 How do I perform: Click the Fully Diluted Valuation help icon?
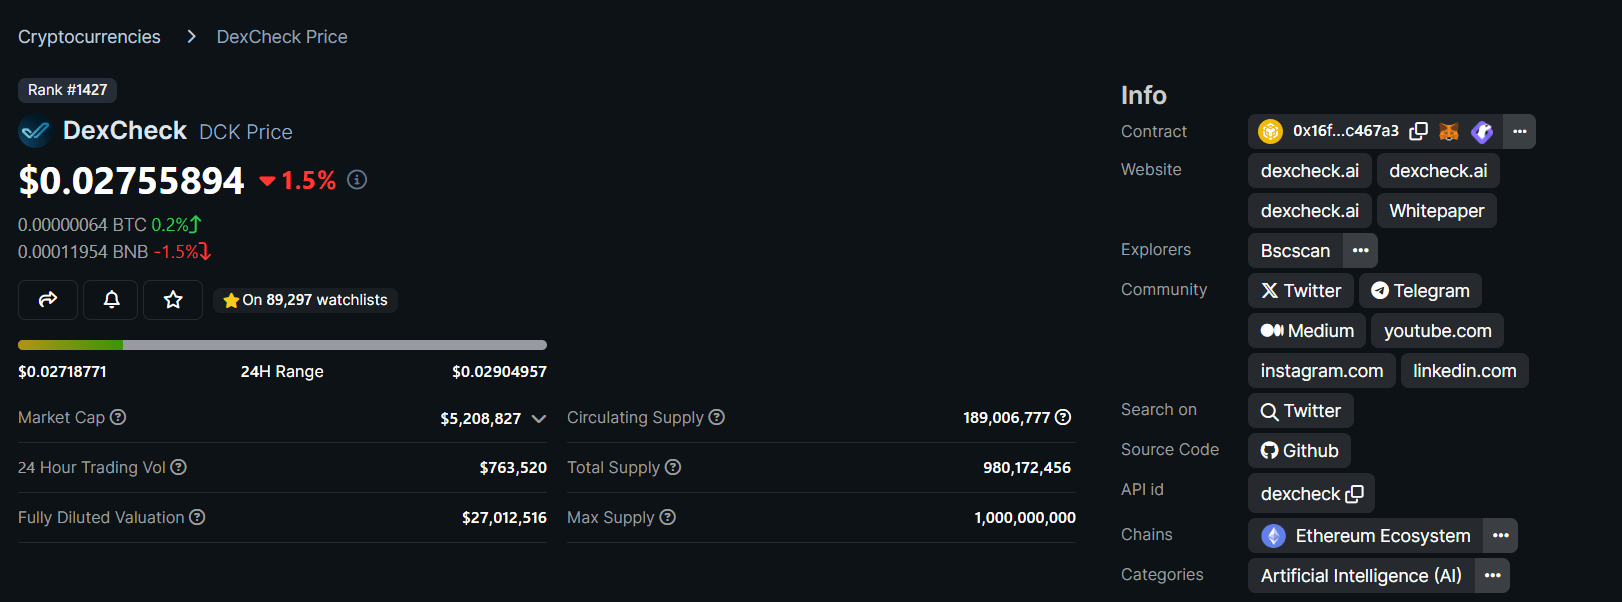point(197,517)
